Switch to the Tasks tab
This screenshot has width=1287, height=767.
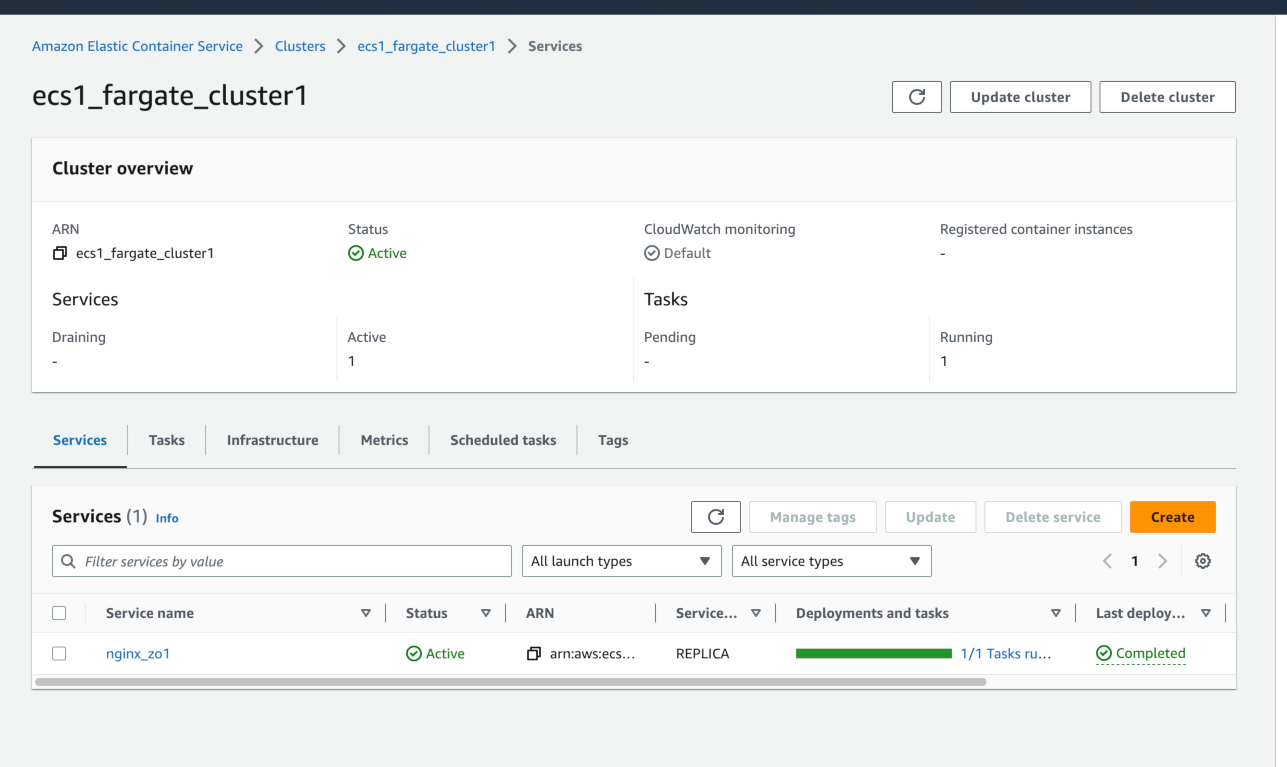coord(167,440)
